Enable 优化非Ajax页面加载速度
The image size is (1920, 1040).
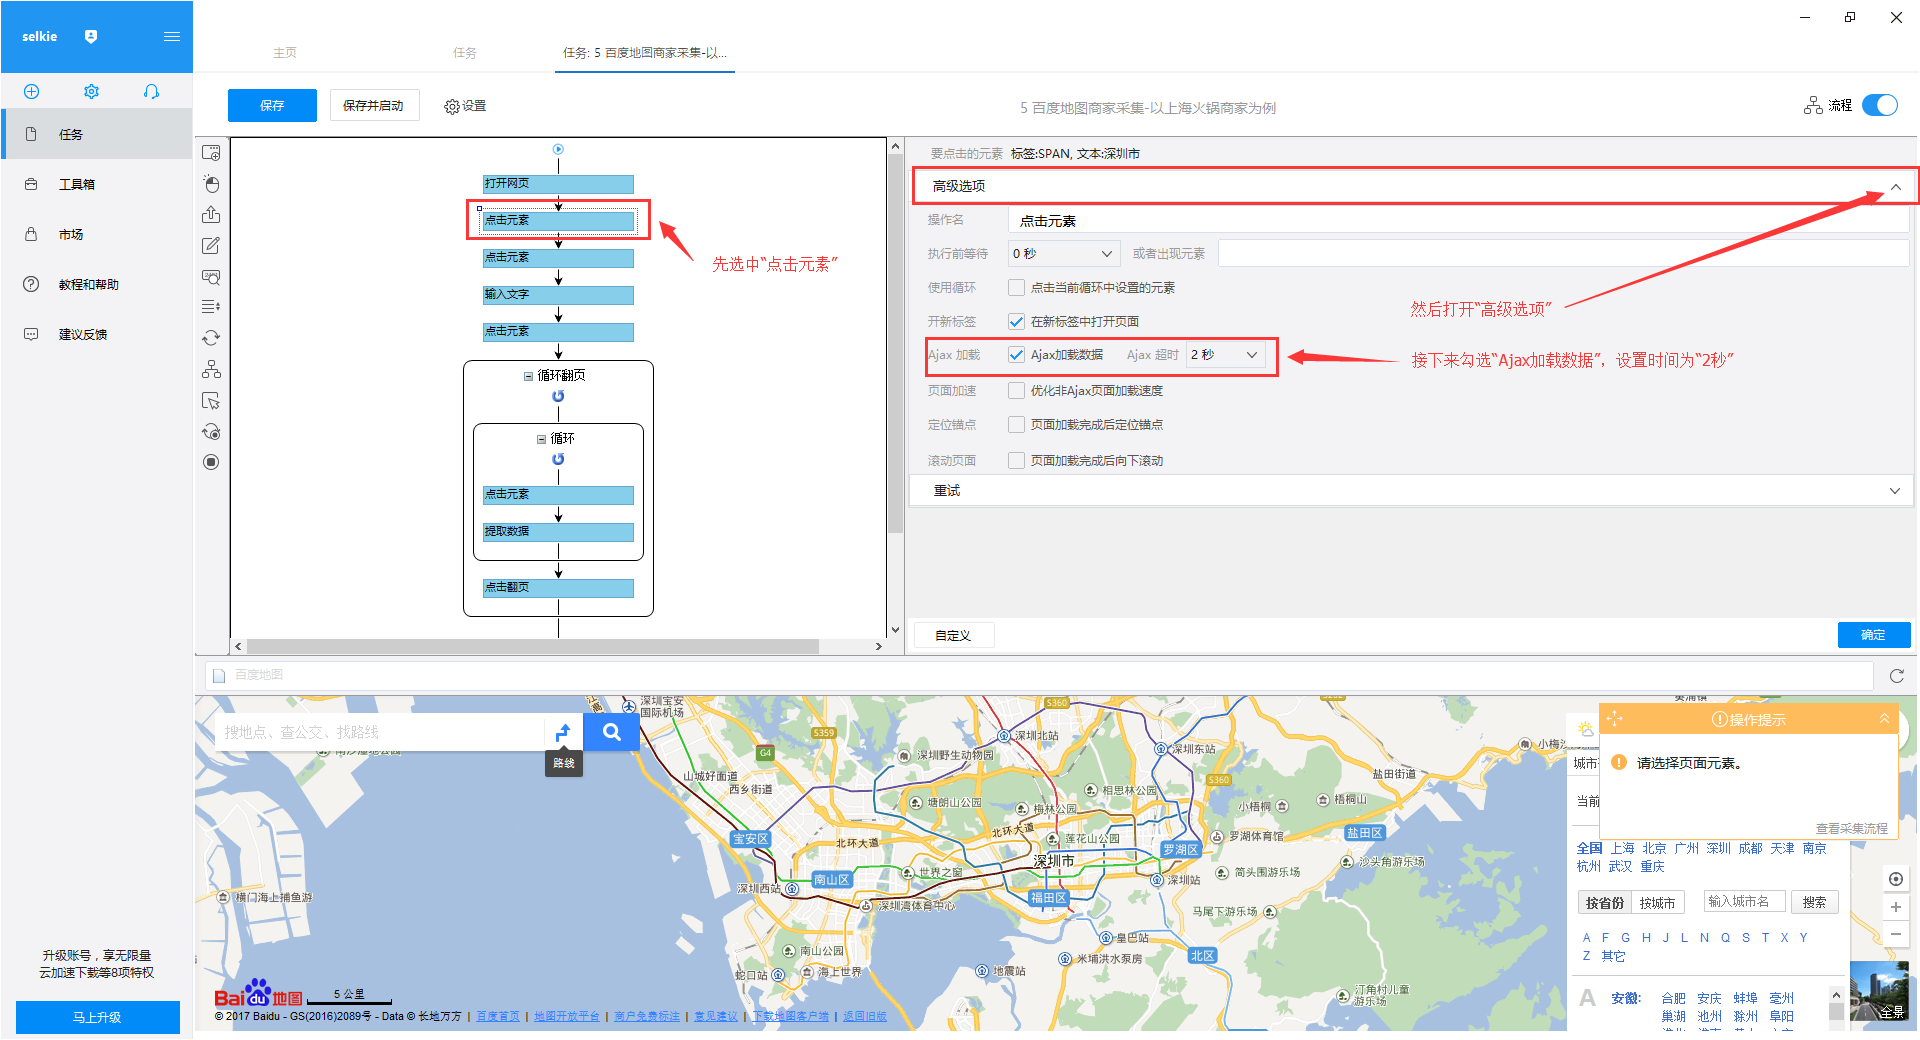(x=1016, y=391)
